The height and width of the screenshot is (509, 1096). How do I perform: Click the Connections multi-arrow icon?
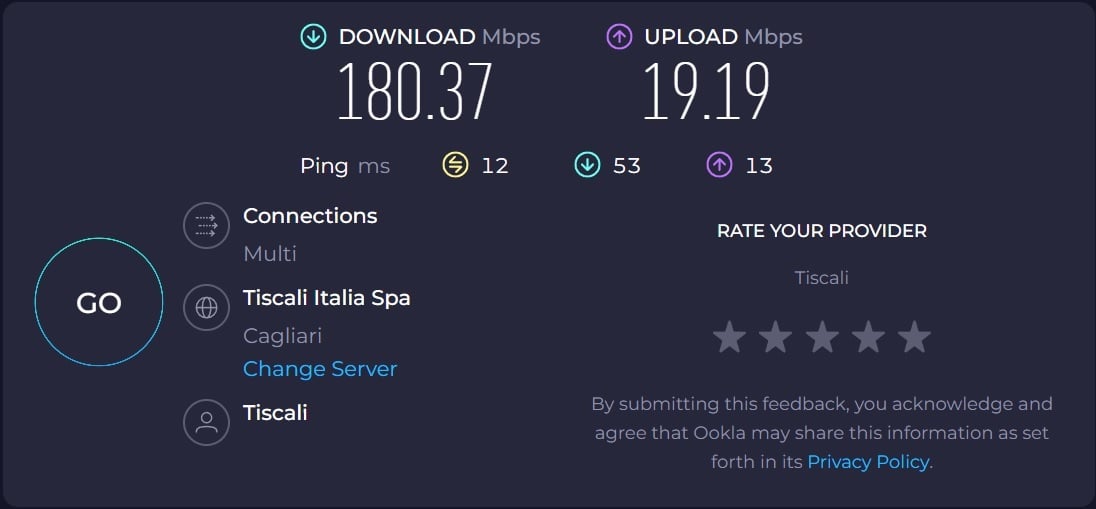pyautogui.click(x=207, y=225)
